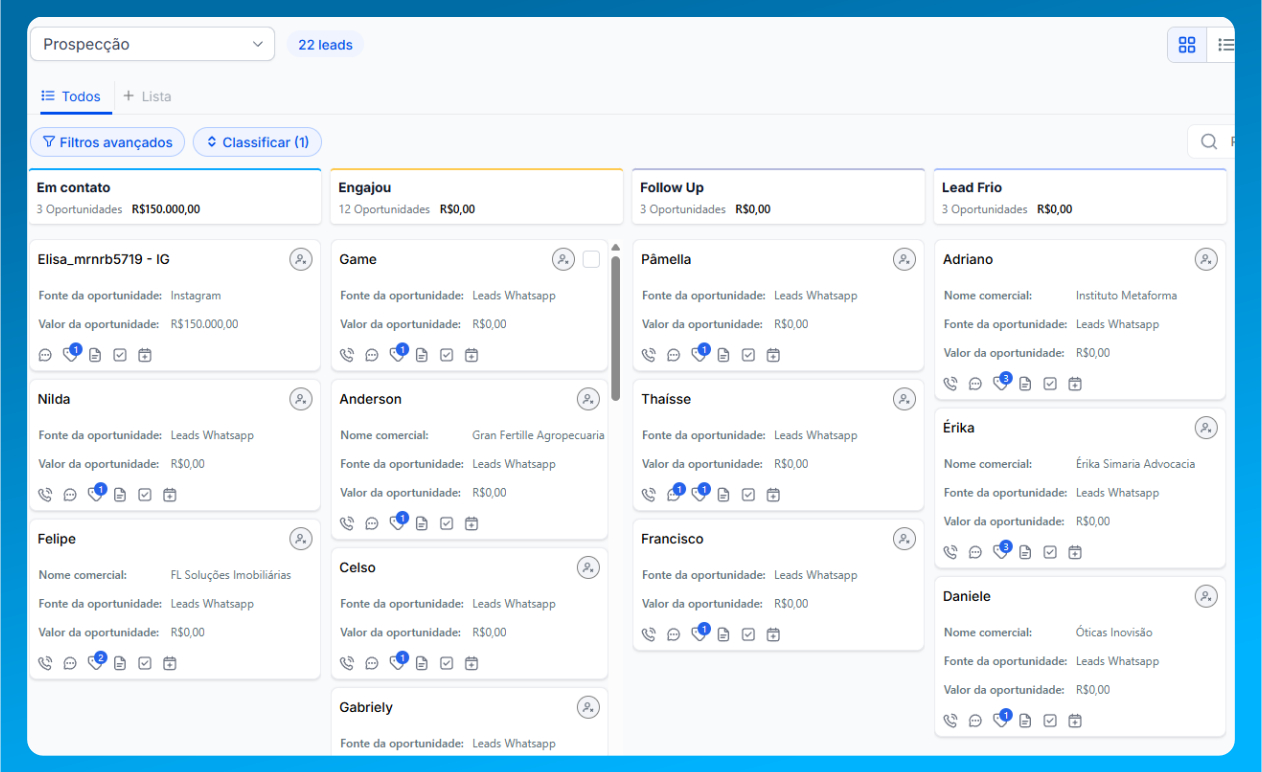Open notes document icon on Pâmella card
This screenshot has width=1262, height=772.
723,355
